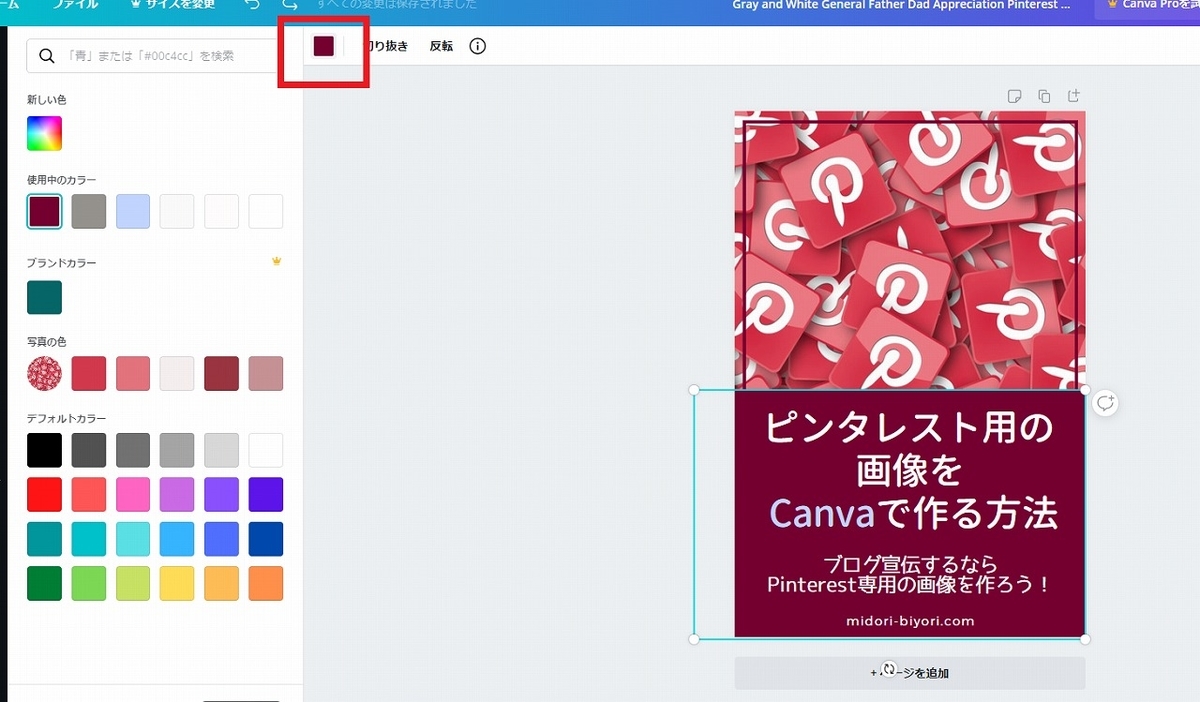Select the light blue swatch under 使用中のカラー
1200x702 pixels.
click(x=133, y=211)
